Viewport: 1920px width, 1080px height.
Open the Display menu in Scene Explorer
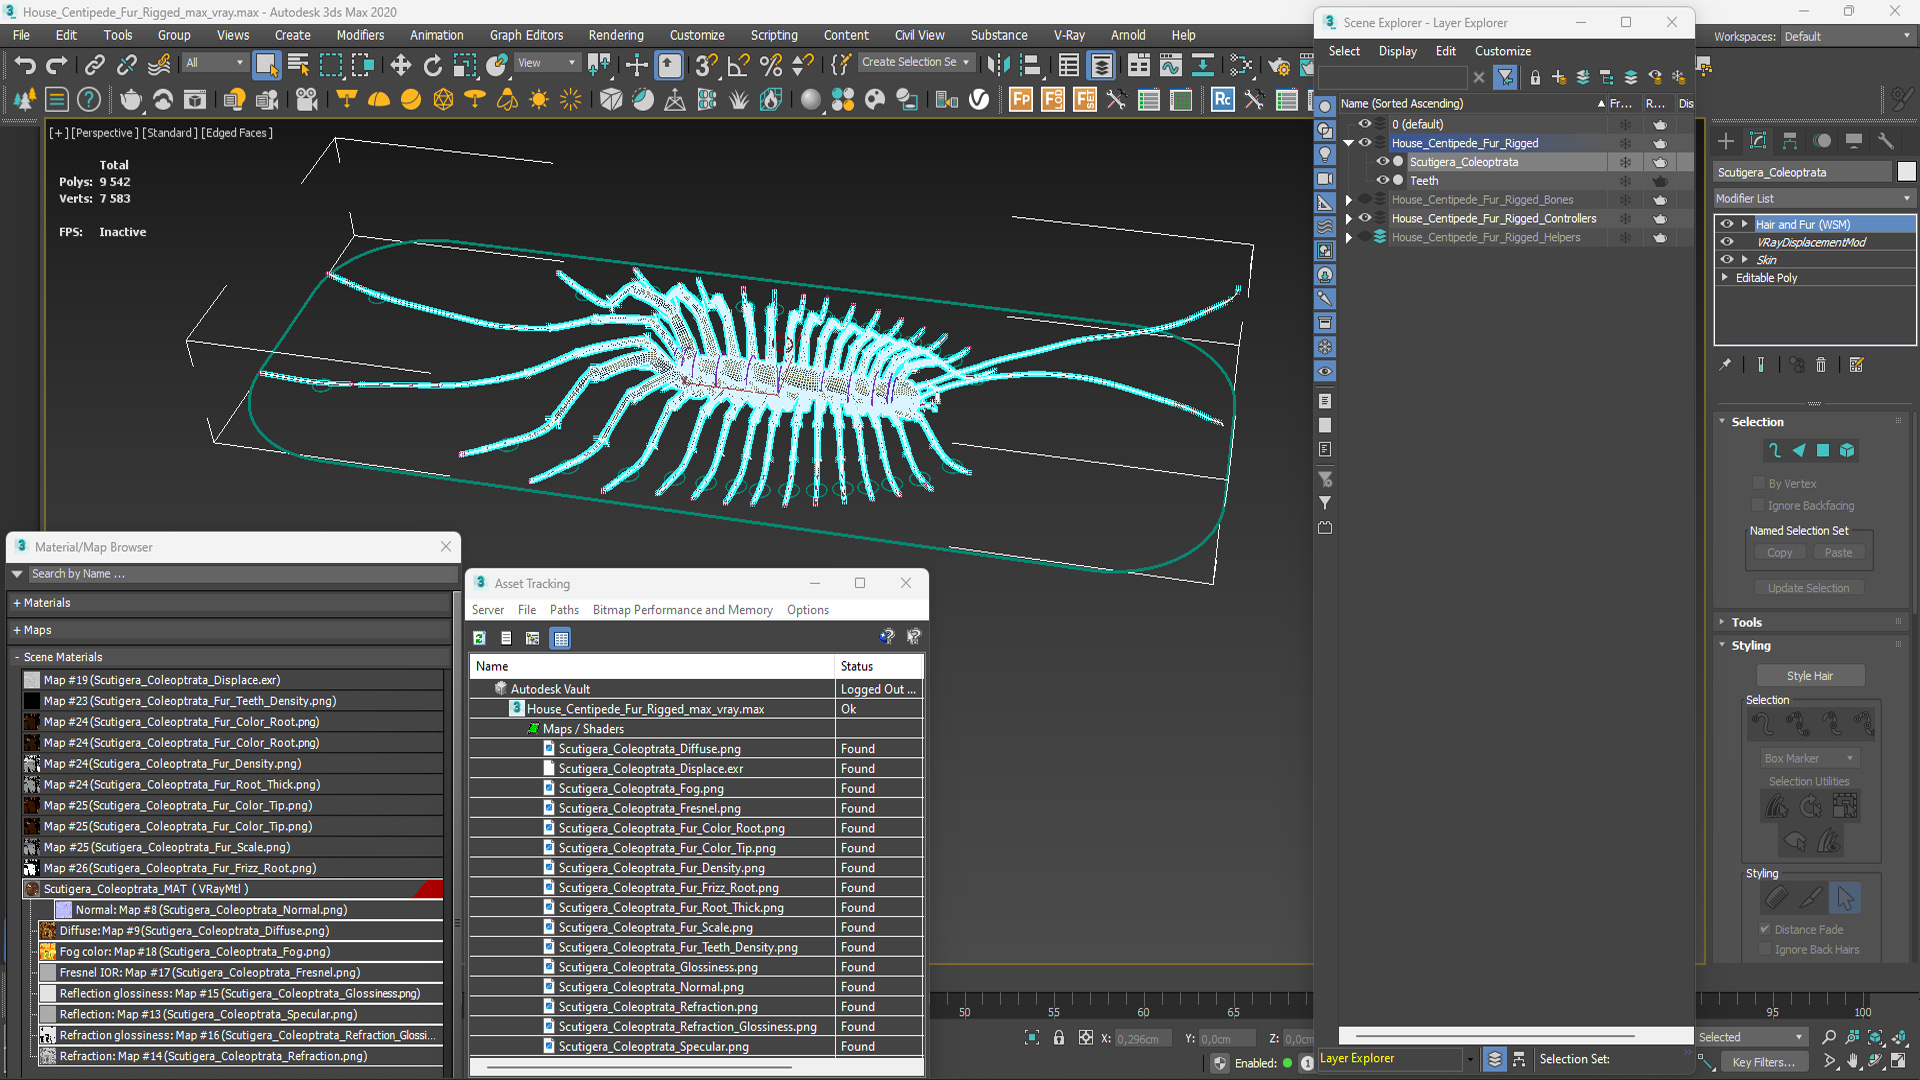coord(1397,51)
